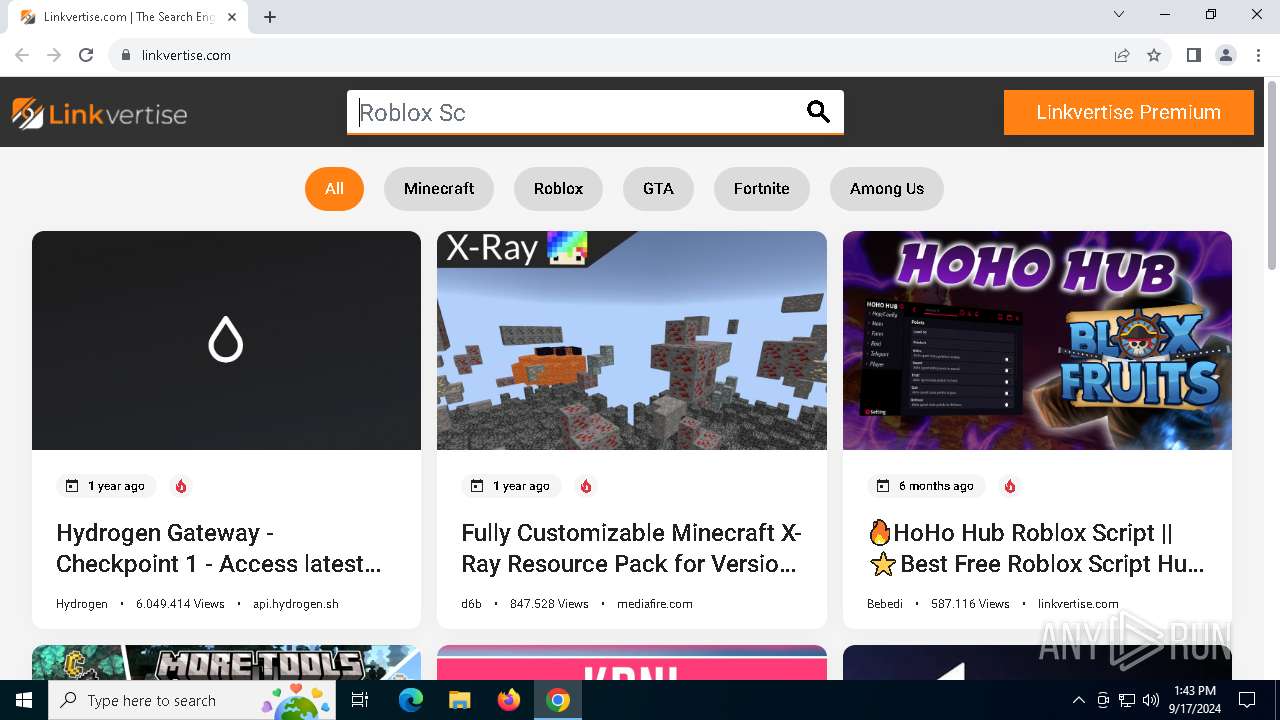Open the notification center
The height and width of the screenshot is (720, 1280).
point(1247,700)
